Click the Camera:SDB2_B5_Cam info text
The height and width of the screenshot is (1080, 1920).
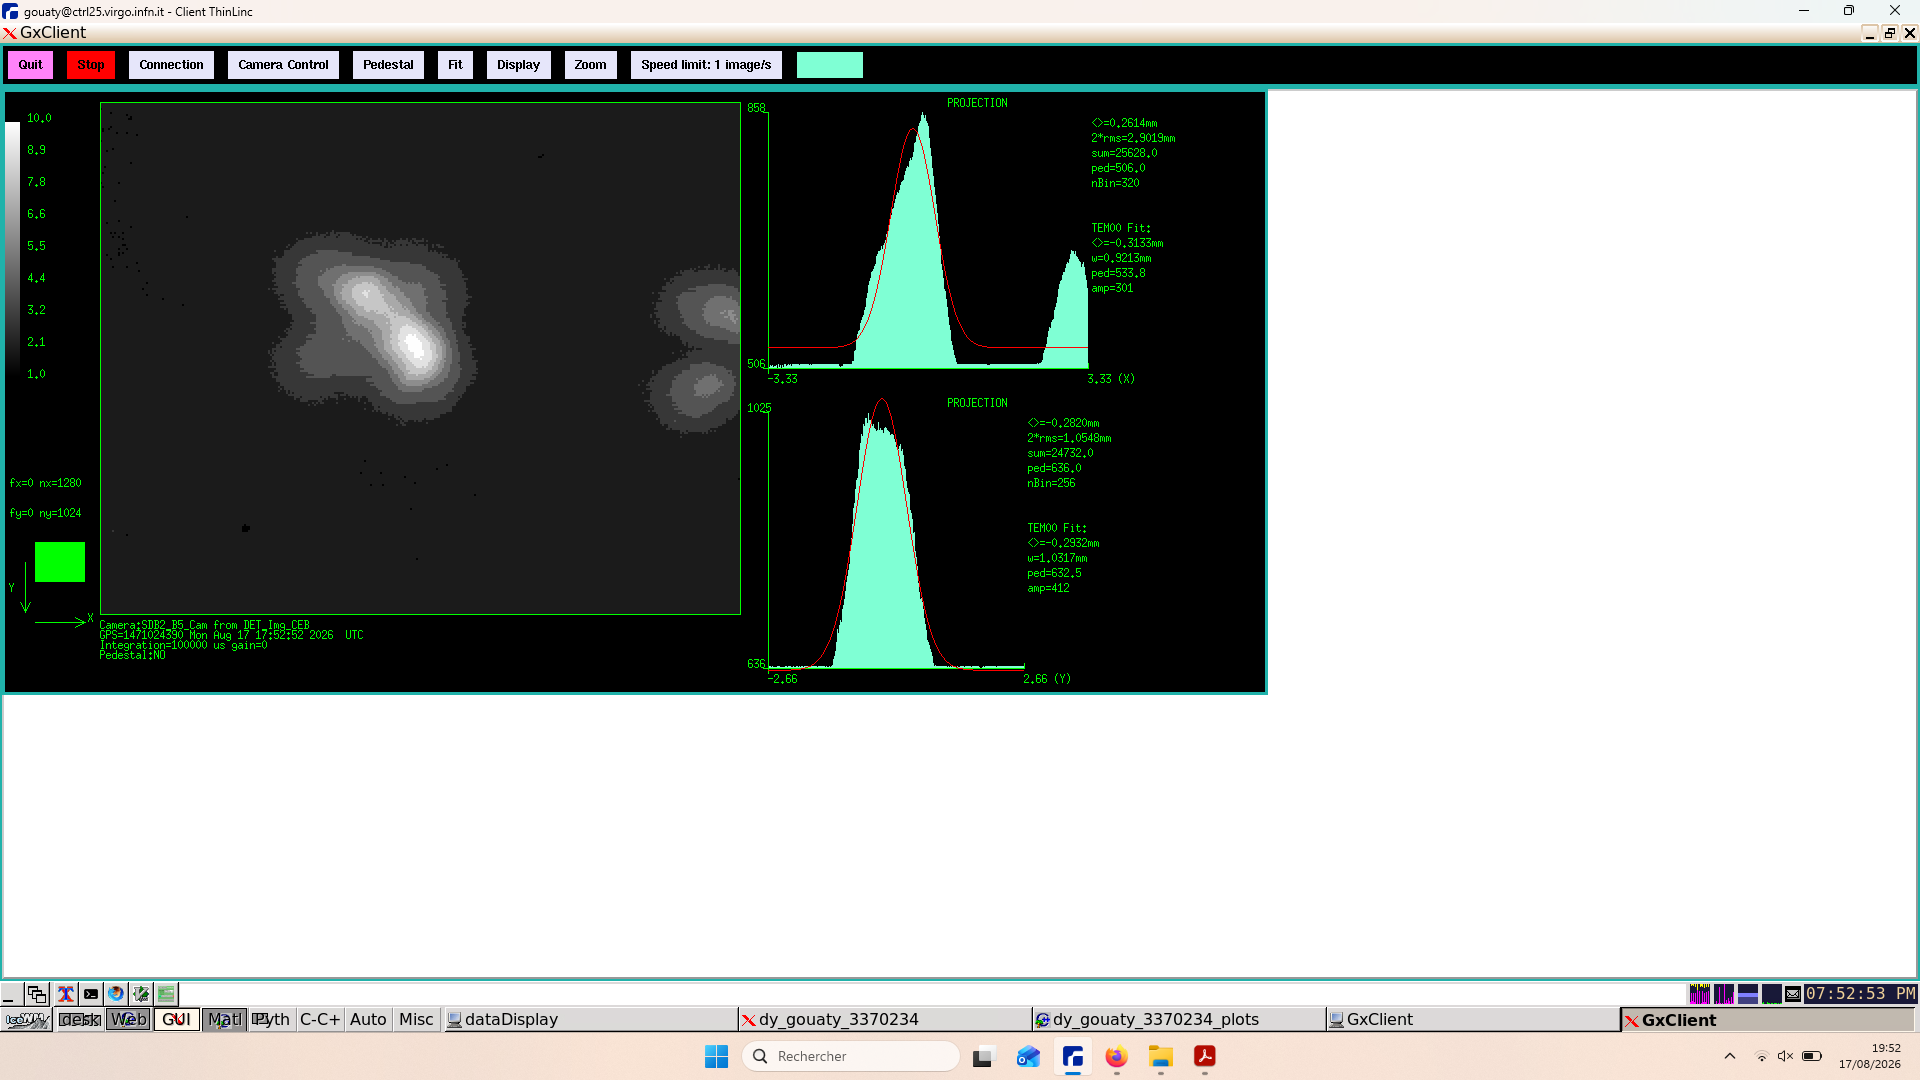tap(204, 625)
